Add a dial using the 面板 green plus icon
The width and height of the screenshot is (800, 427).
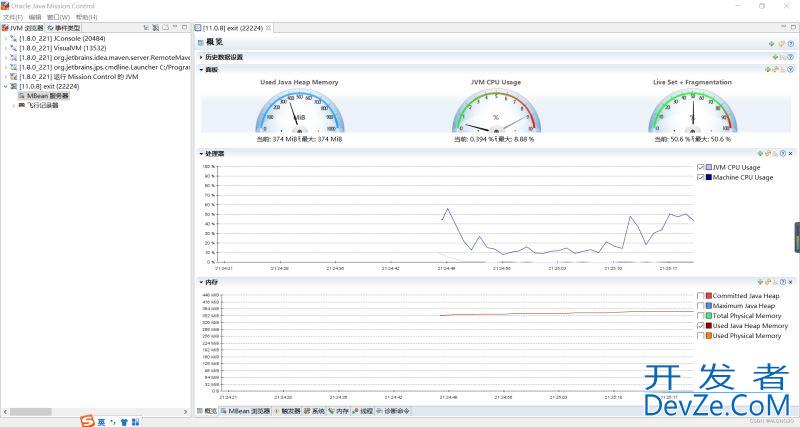(x=768, y=69)
